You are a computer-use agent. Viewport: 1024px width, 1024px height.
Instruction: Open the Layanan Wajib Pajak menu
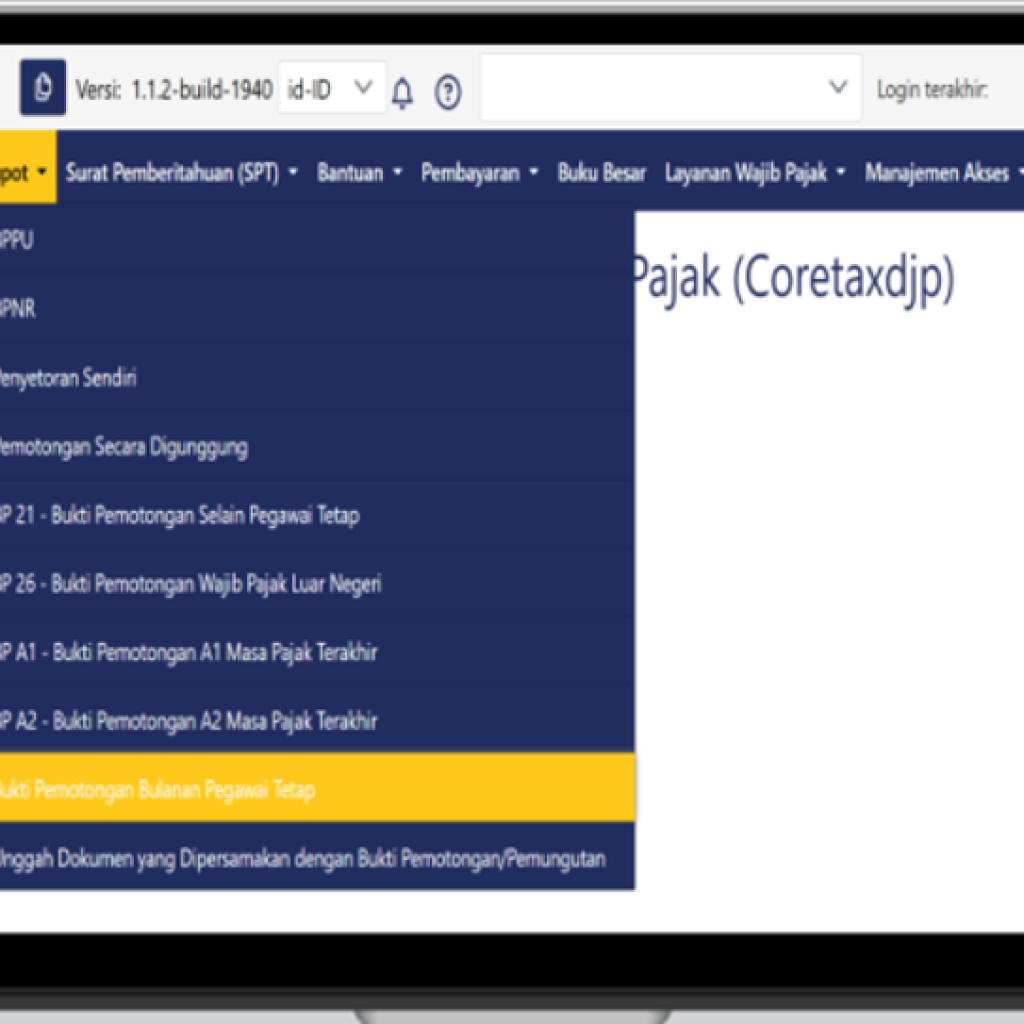[x=755, y=173]
